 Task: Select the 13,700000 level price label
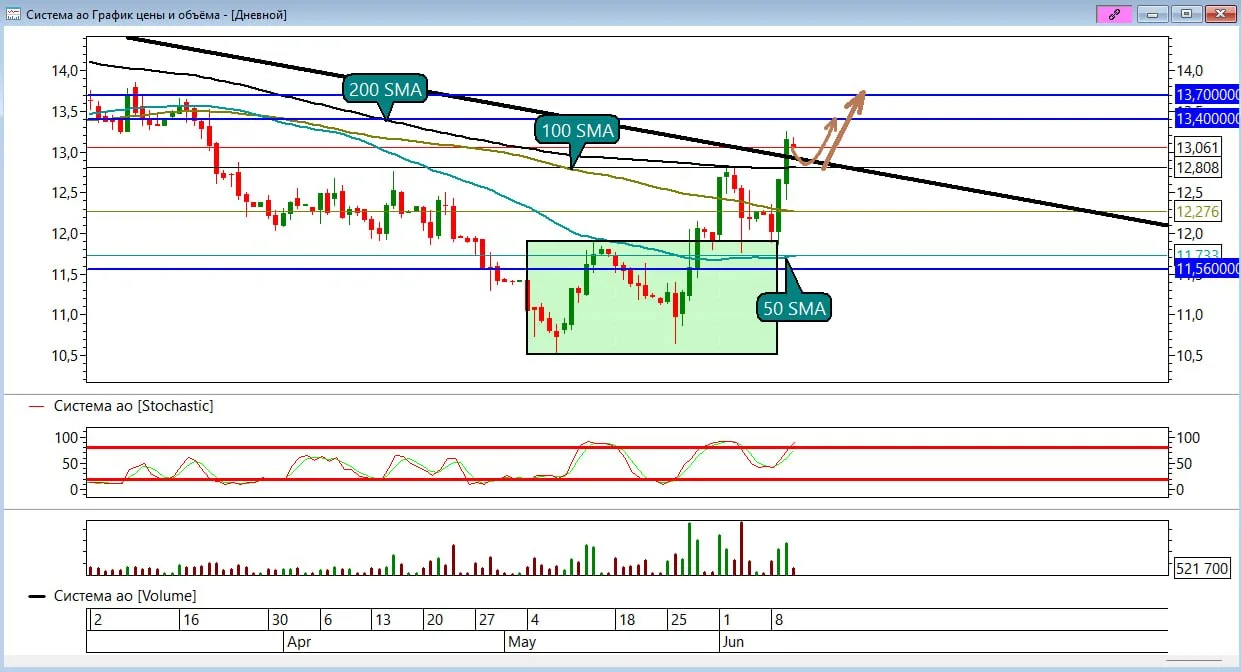click(x=1207, y=95)
